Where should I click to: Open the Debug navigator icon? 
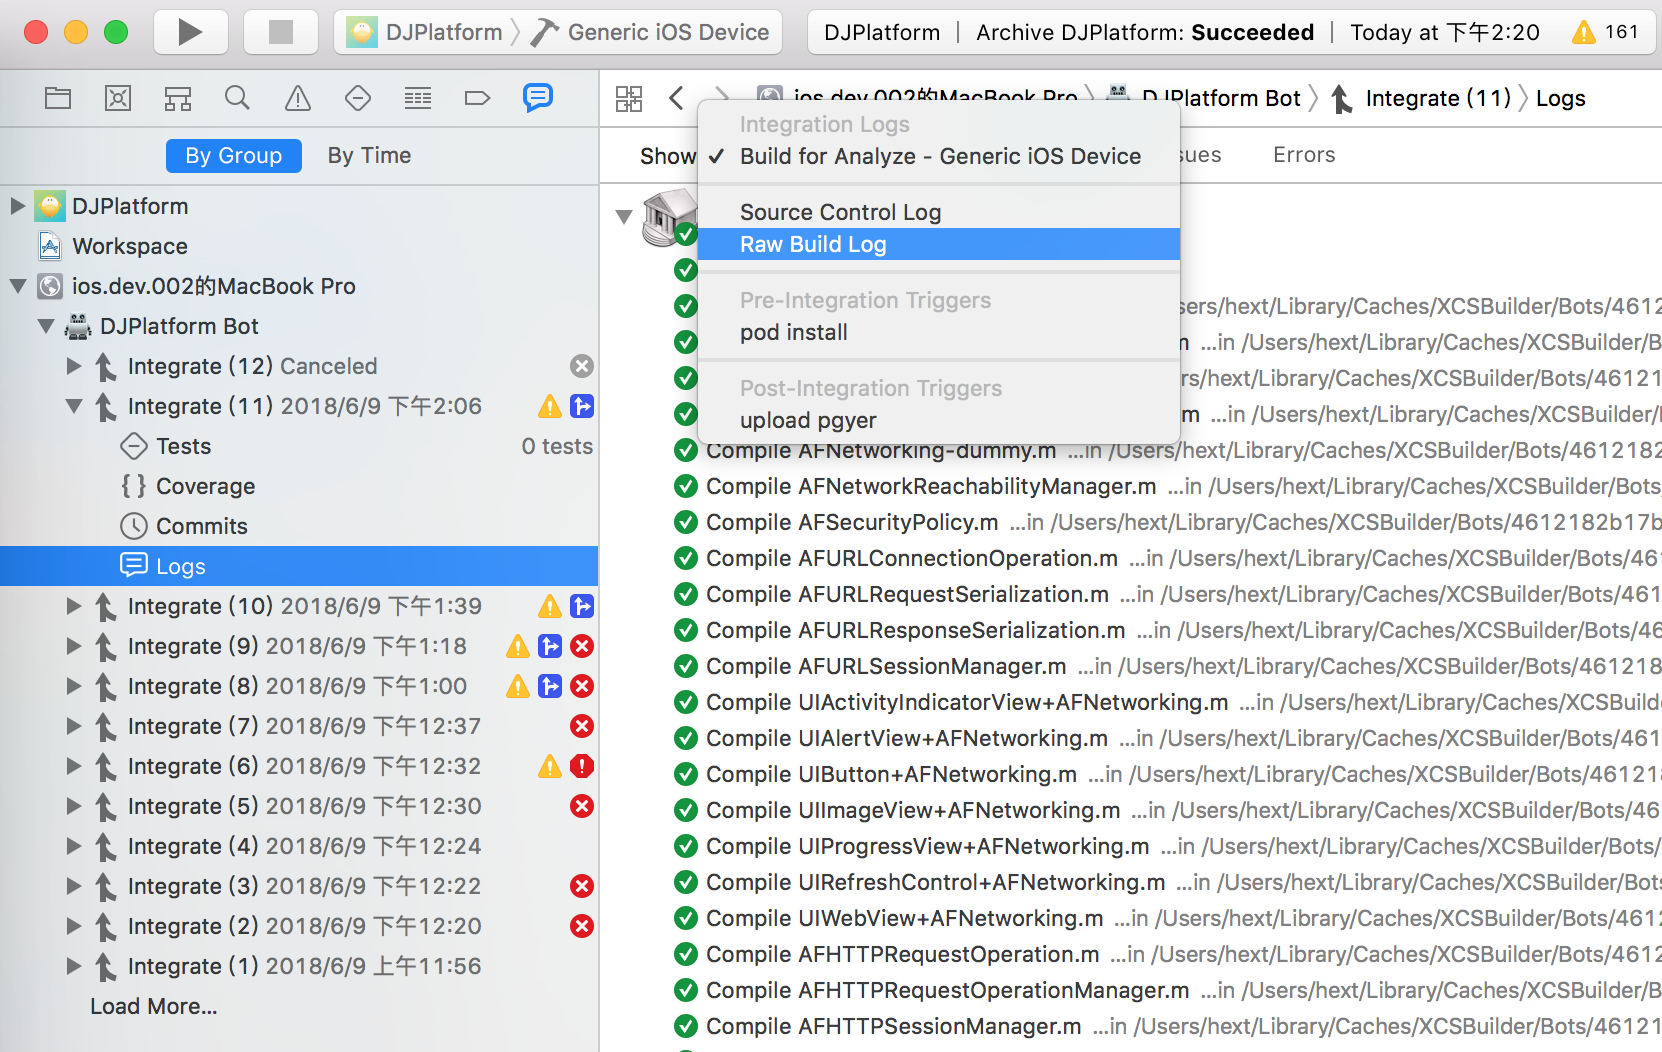(418, 98)
